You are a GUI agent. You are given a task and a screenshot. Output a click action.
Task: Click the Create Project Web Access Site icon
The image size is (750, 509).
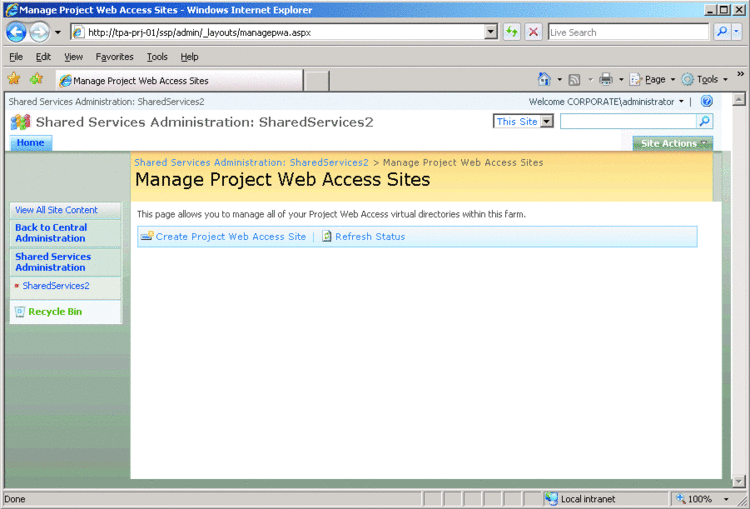pos(147,236)
